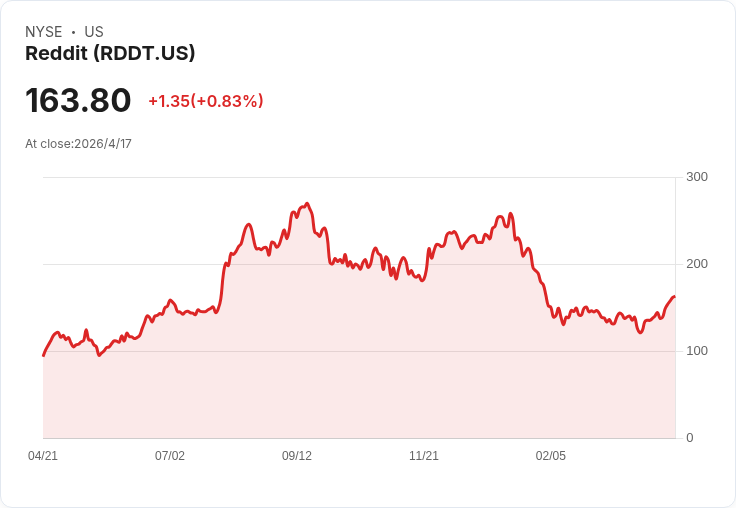Click the +1.35(+0.83%) price change

click(x=205, y=101)
